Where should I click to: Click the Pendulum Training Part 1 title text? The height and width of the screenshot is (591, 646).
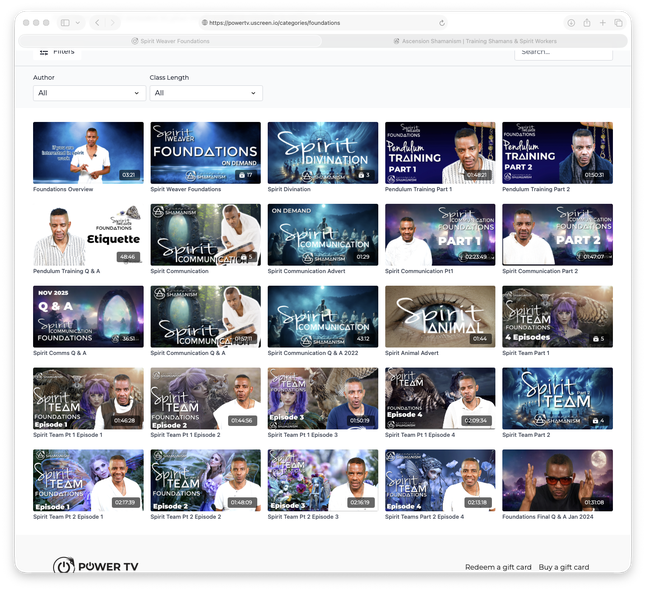point(418,189)
